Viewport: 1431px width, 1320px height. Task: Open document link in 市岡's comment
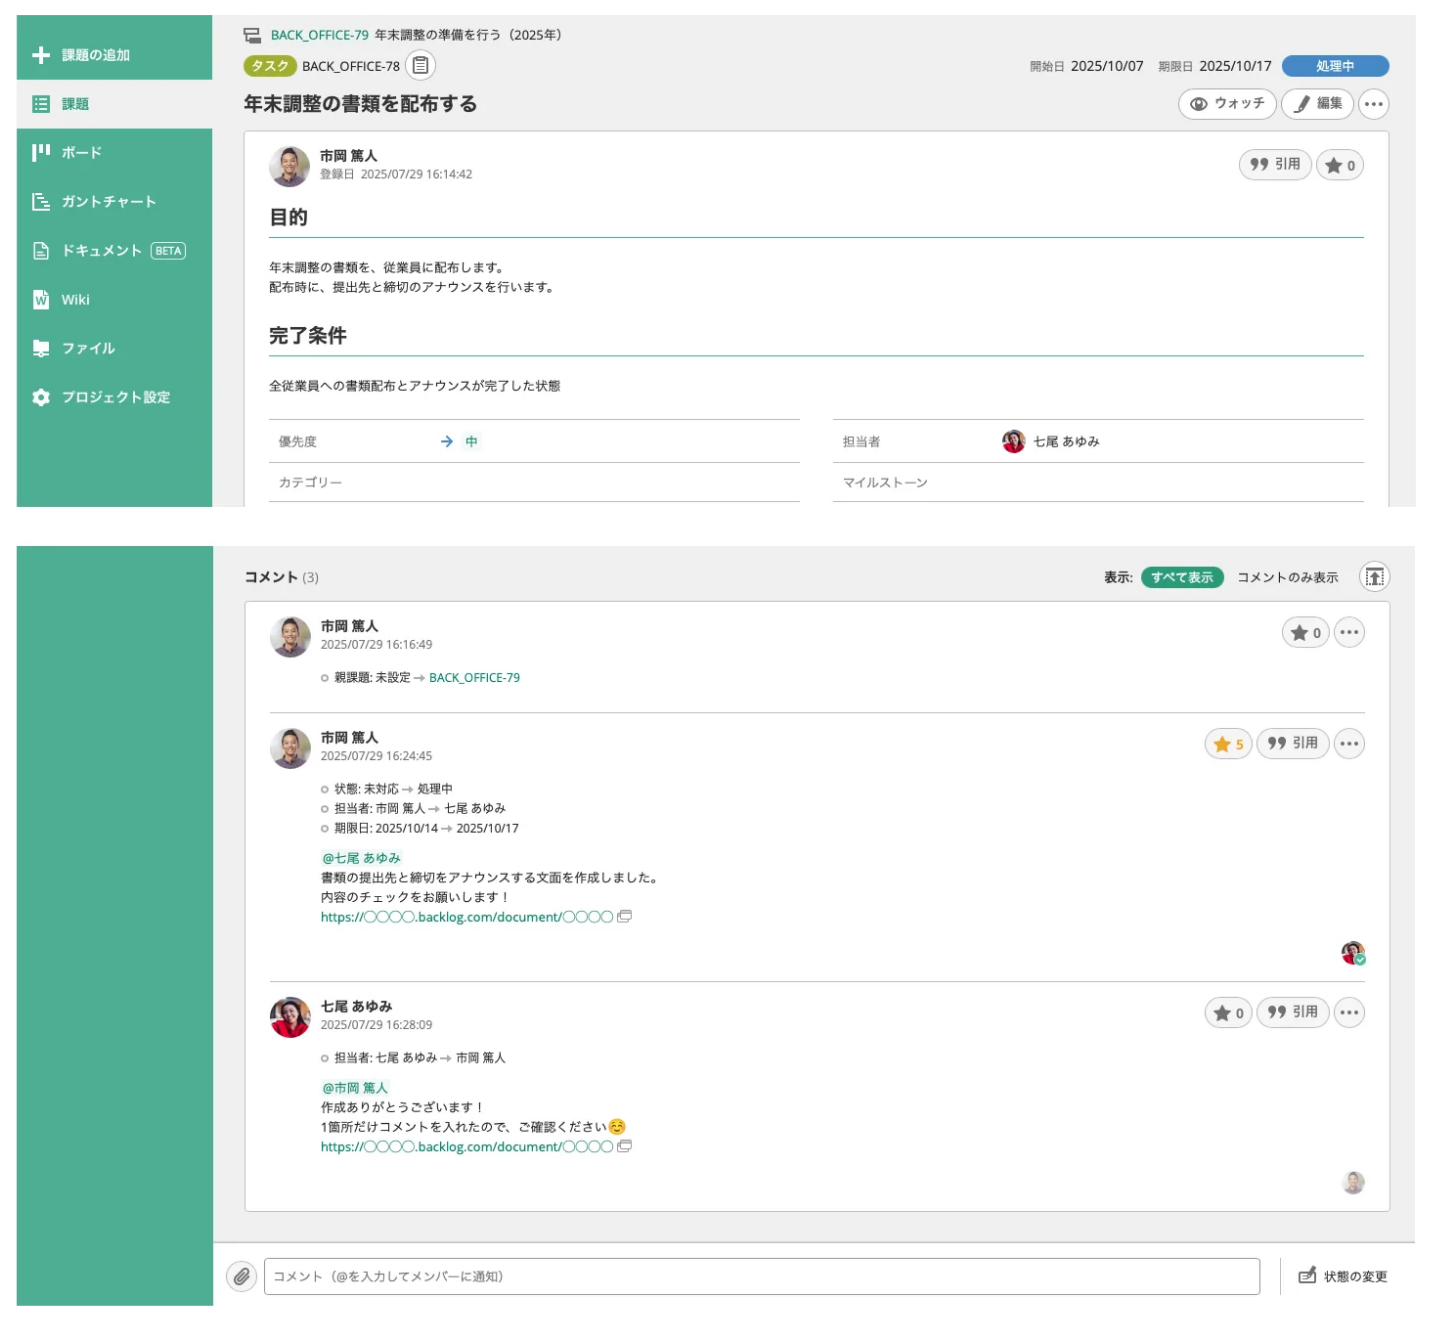467,917
